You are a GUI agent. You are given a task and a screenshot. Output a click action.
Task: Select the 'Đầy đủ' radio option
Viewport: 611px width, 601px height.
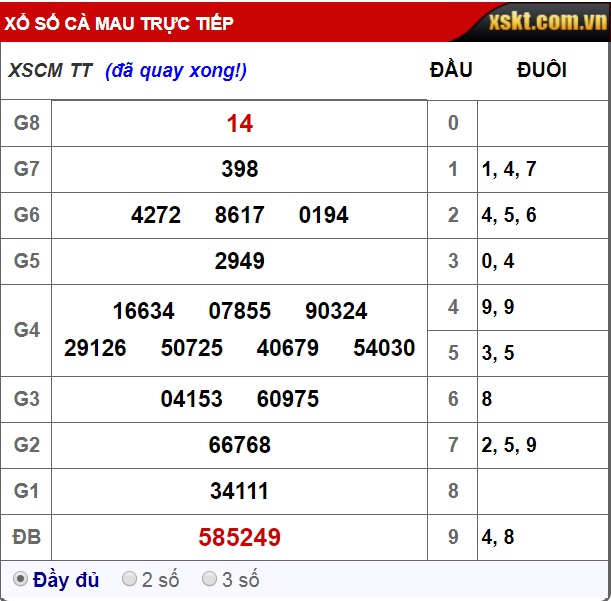tap(20, 579)
